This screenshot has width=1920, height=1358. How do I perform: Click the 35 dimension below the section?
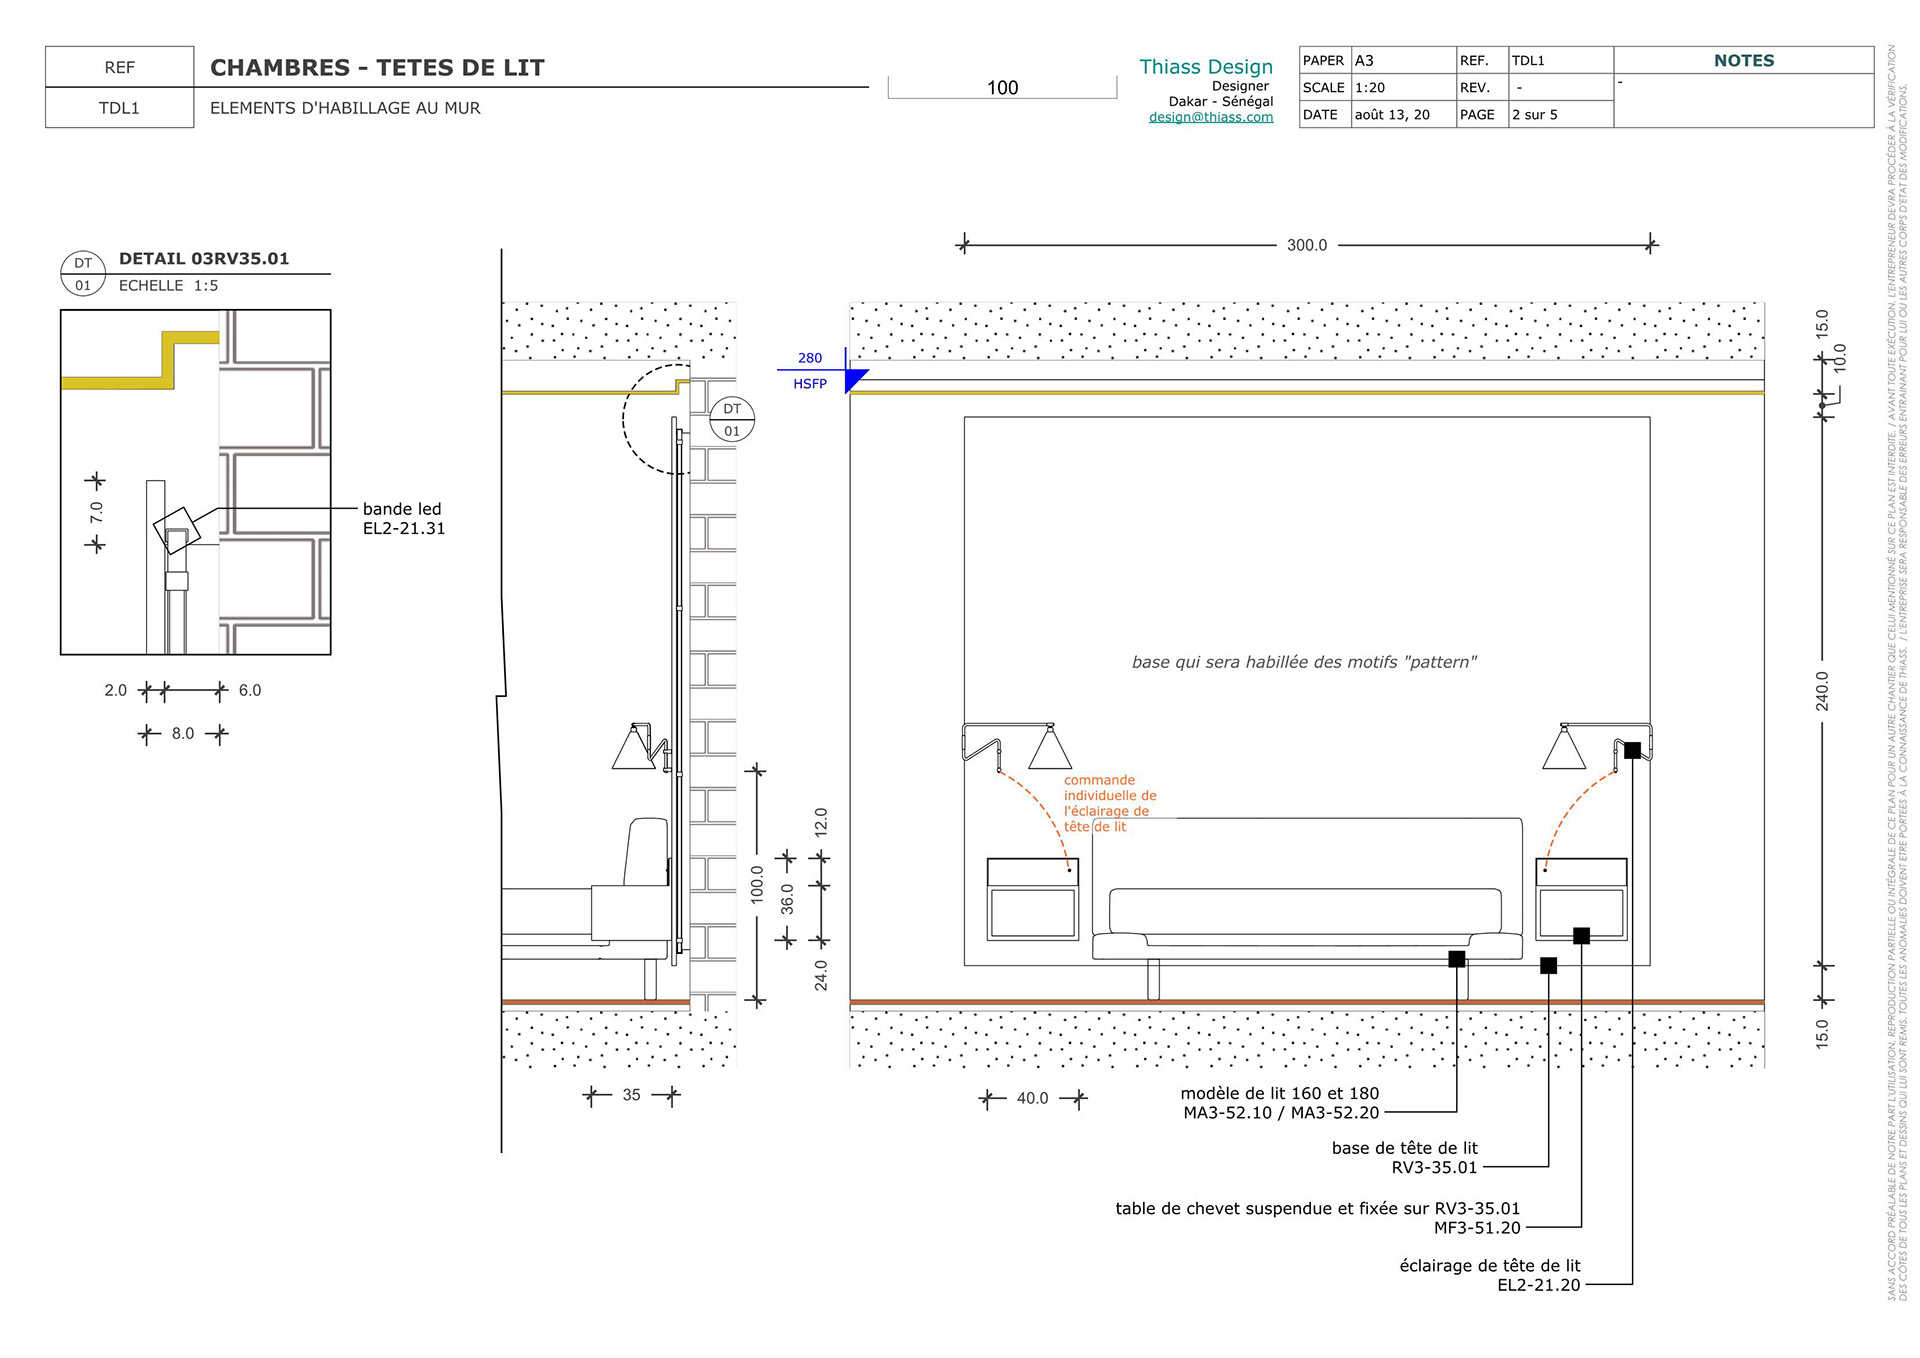(x=631, y=1095)
